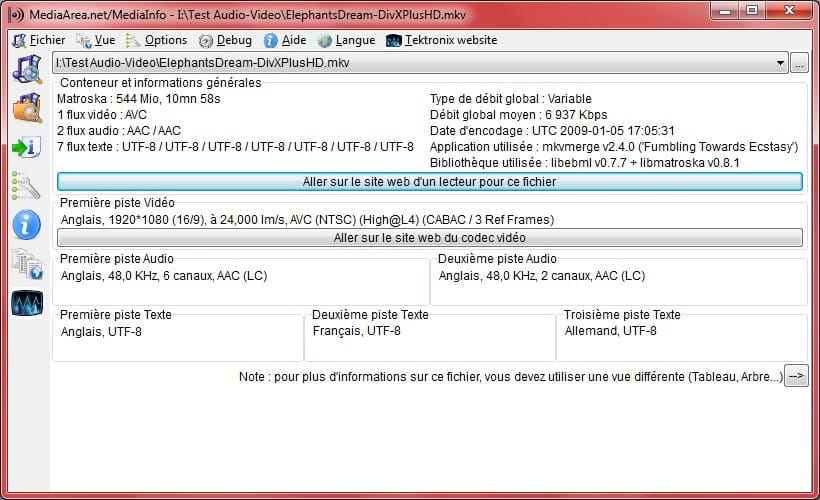The height and width of the screenshot is (500, 820).
Task: Open the Langue menu
Action: 346,40
